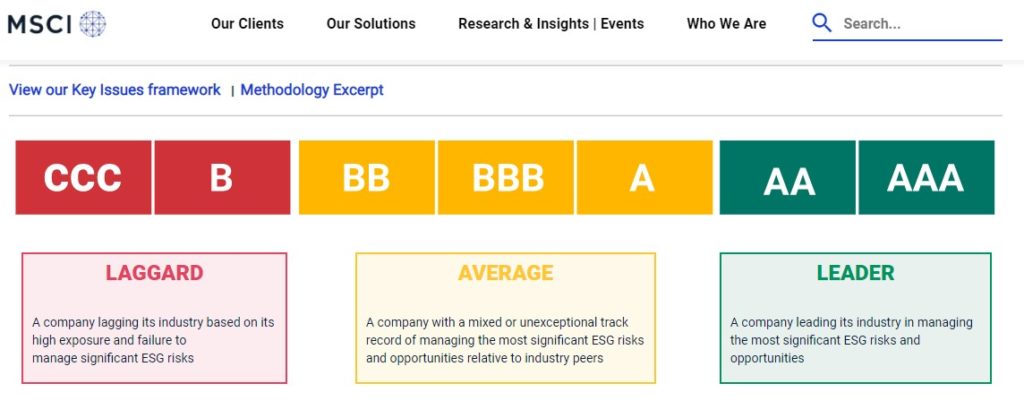Click the red B rating tile
This screenshot has height=409, width=1024.
[222, 177]
